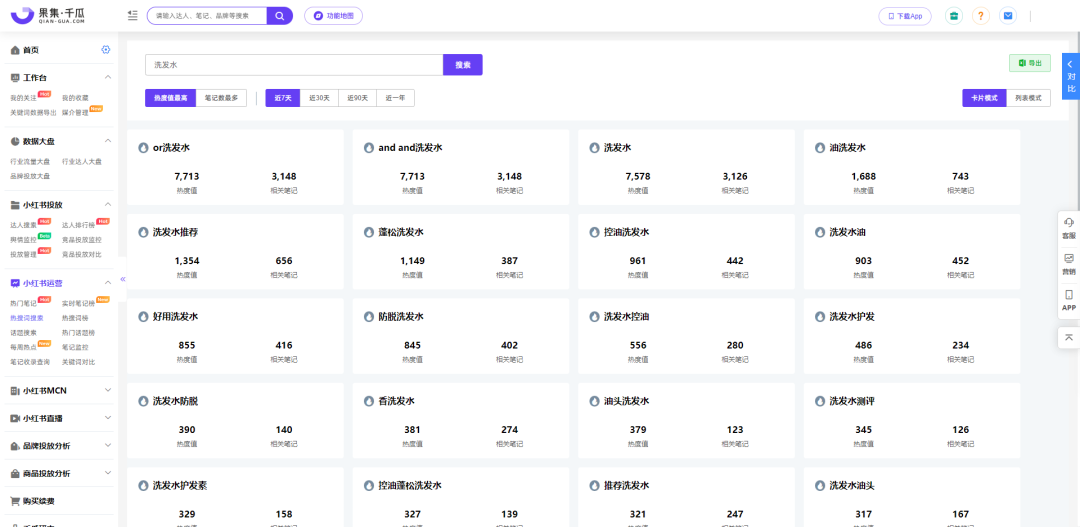
Task: Expand the 小红书MCN sidebar section
Action: pyautogui.click(x=107, y=390)
